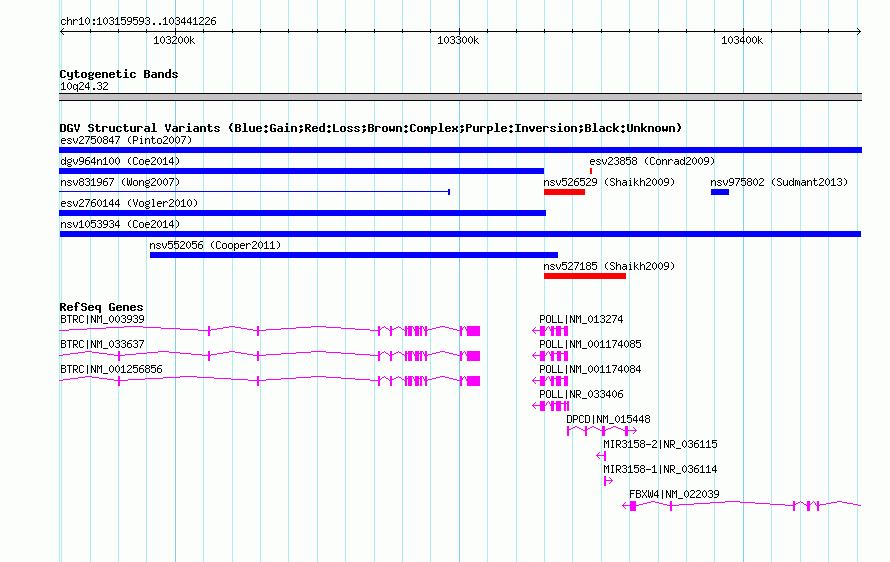Click the 10q24.32 cytogenetic band bar
The width and height of the screenshot is (890, 562).
460,97
